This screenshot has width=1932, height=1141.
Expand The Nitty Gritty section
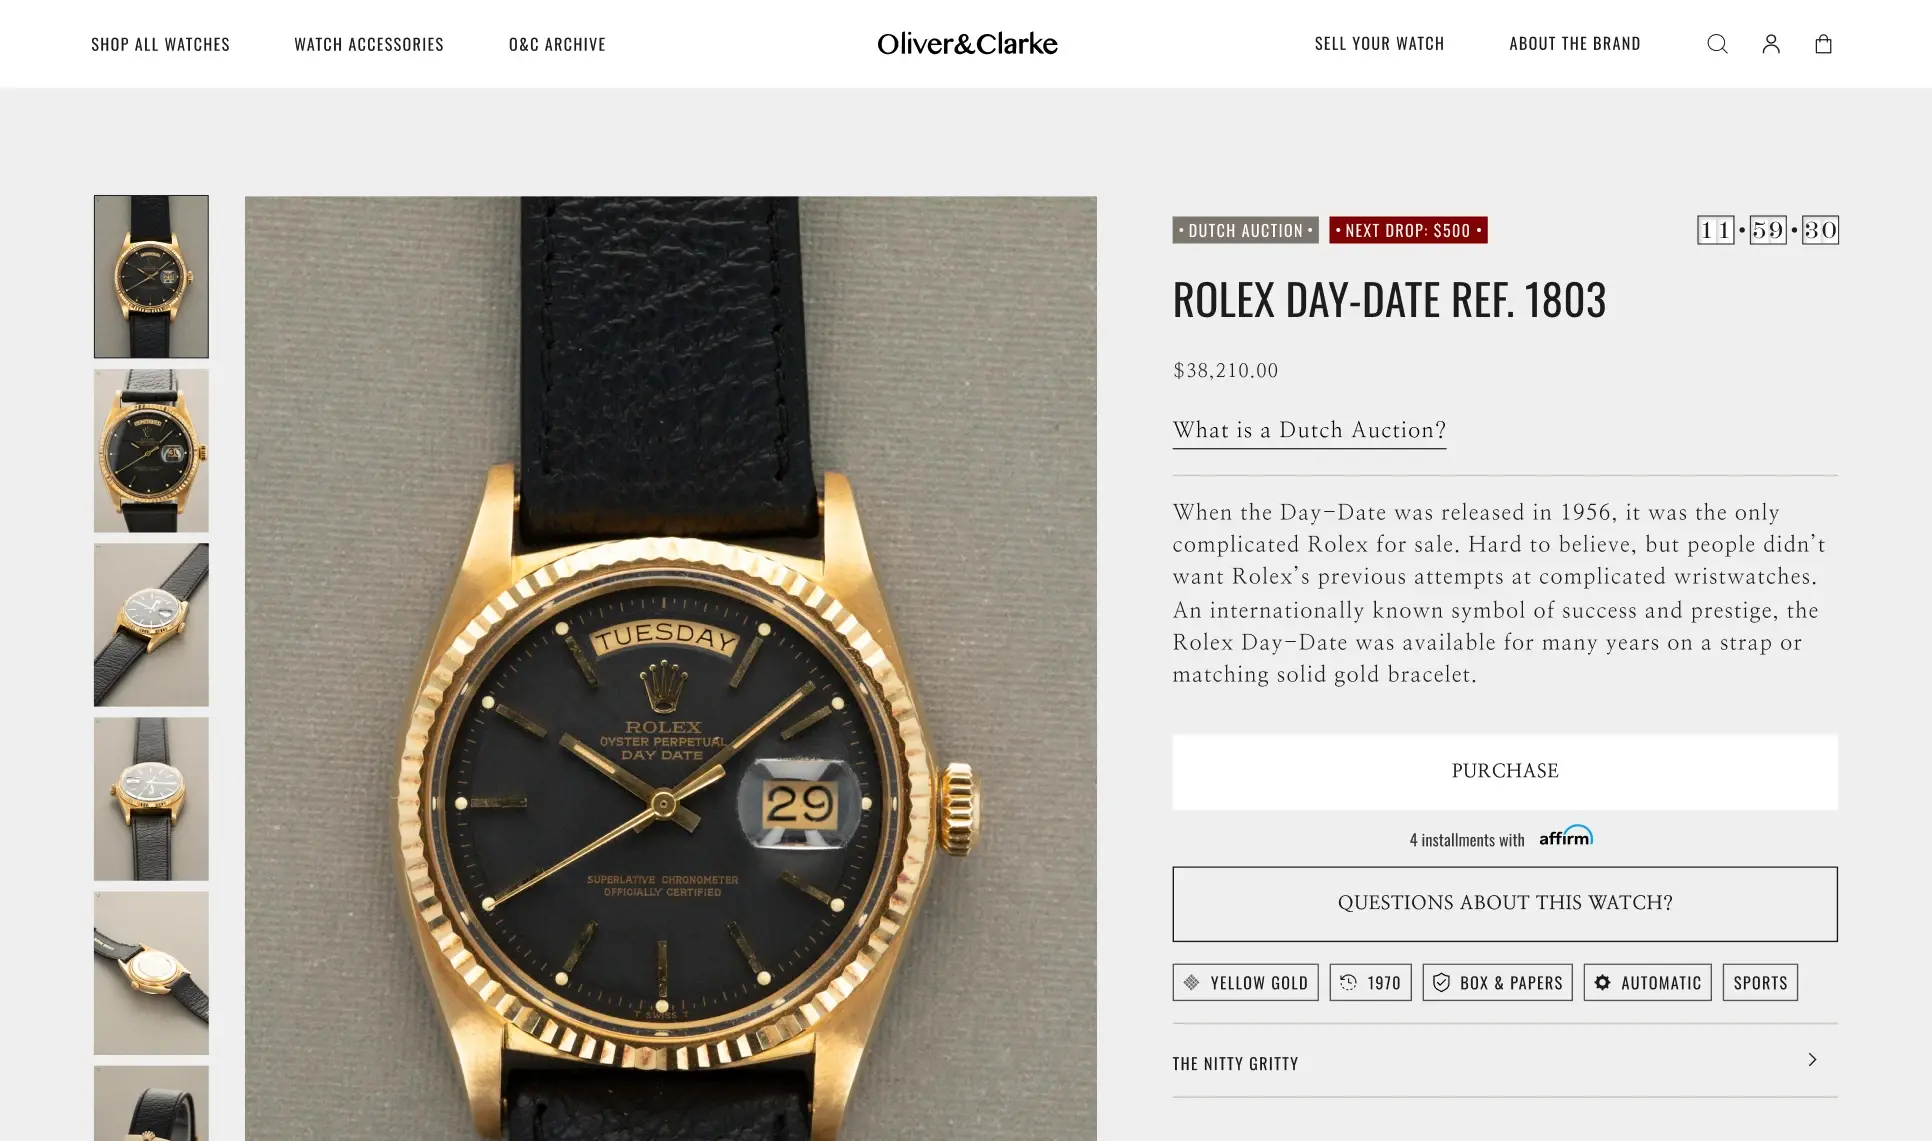[x=1505, y=1062]
